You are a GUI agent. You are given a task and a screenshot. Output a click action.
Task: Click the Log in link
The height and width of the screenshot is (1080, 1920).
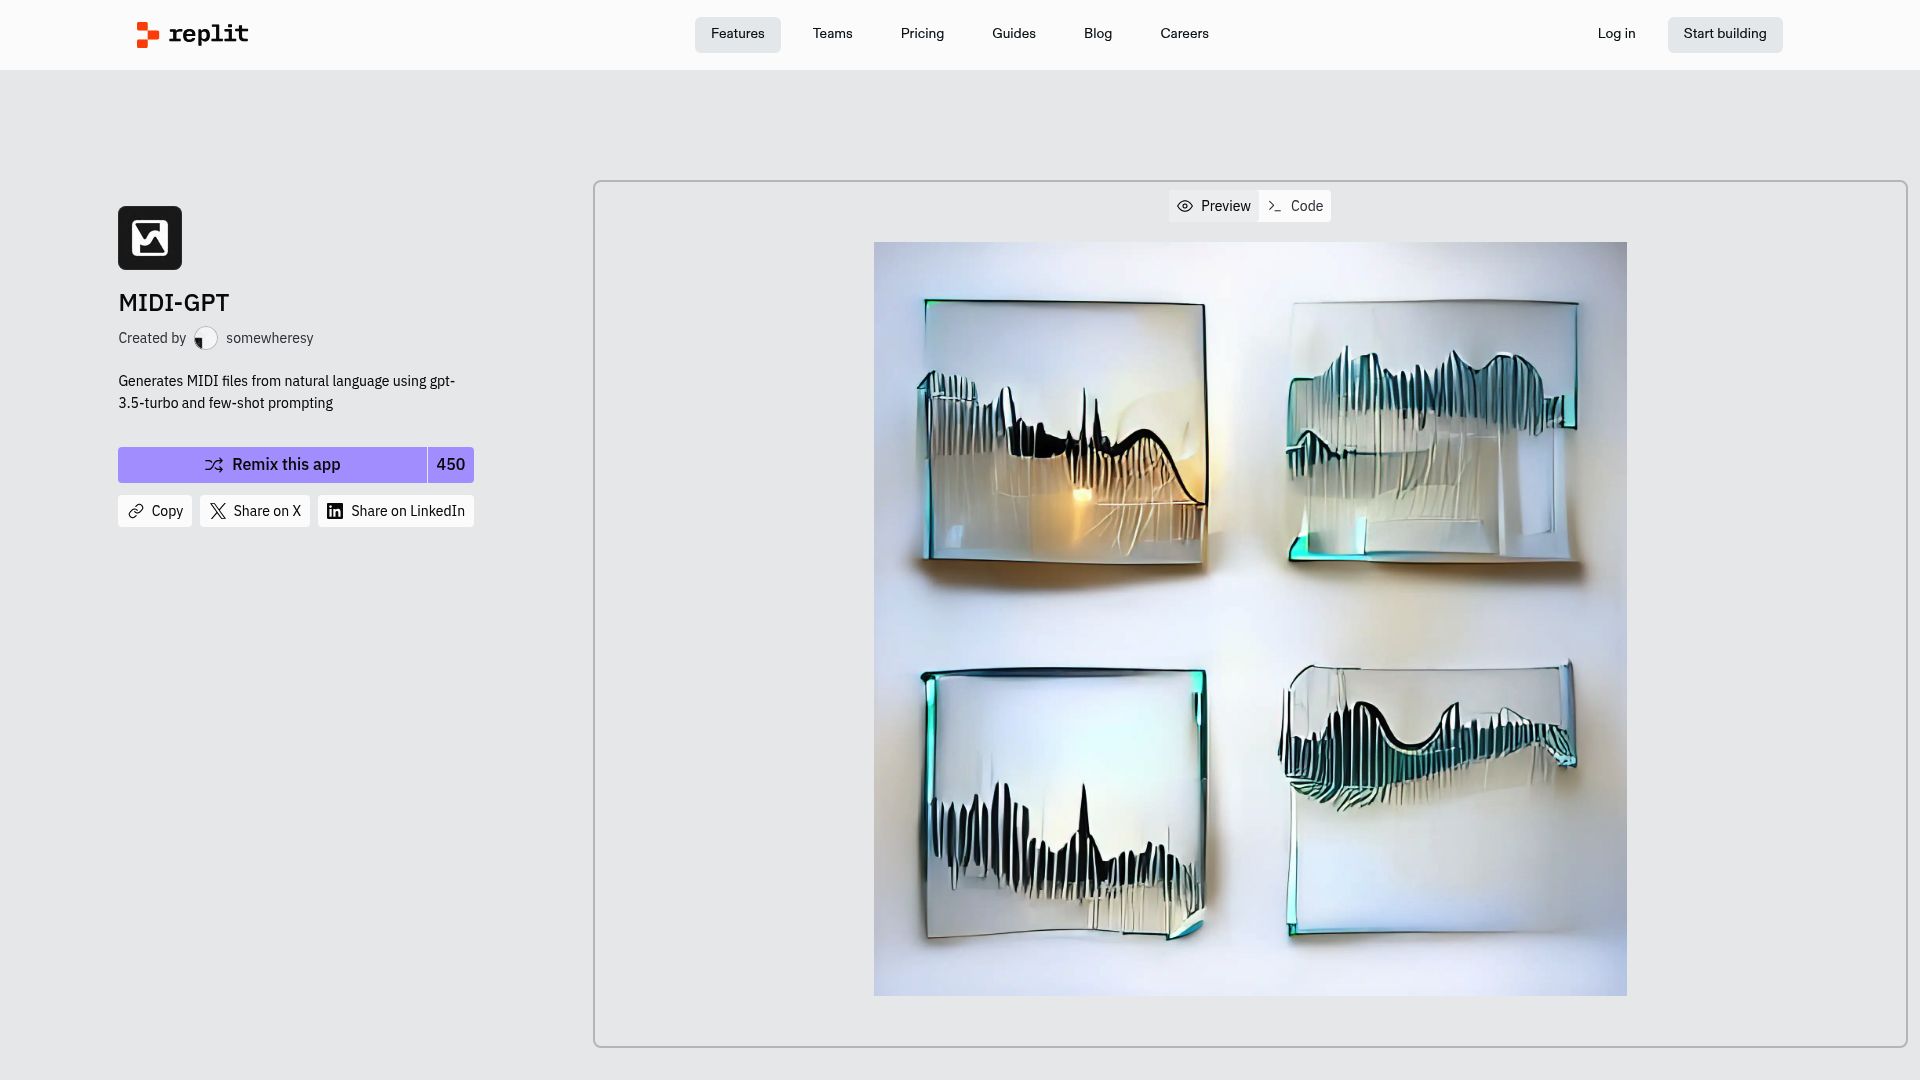[1616, 33]
